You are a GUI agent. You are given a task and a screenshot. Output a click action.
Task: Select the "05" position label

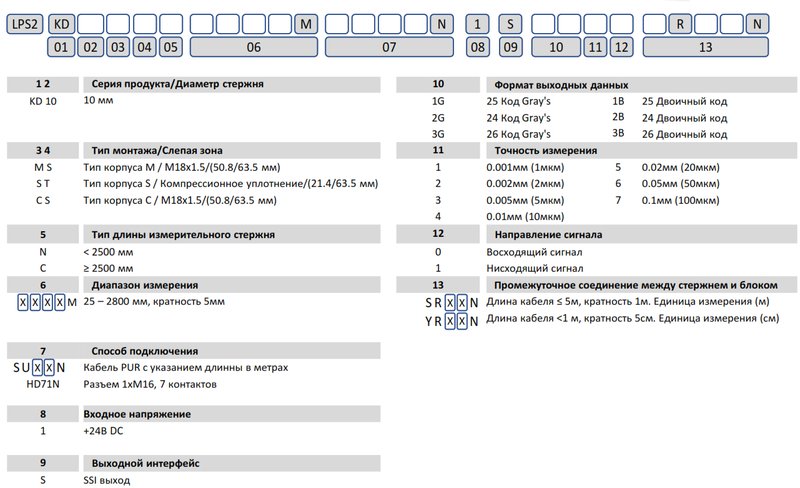coord(171,47)
